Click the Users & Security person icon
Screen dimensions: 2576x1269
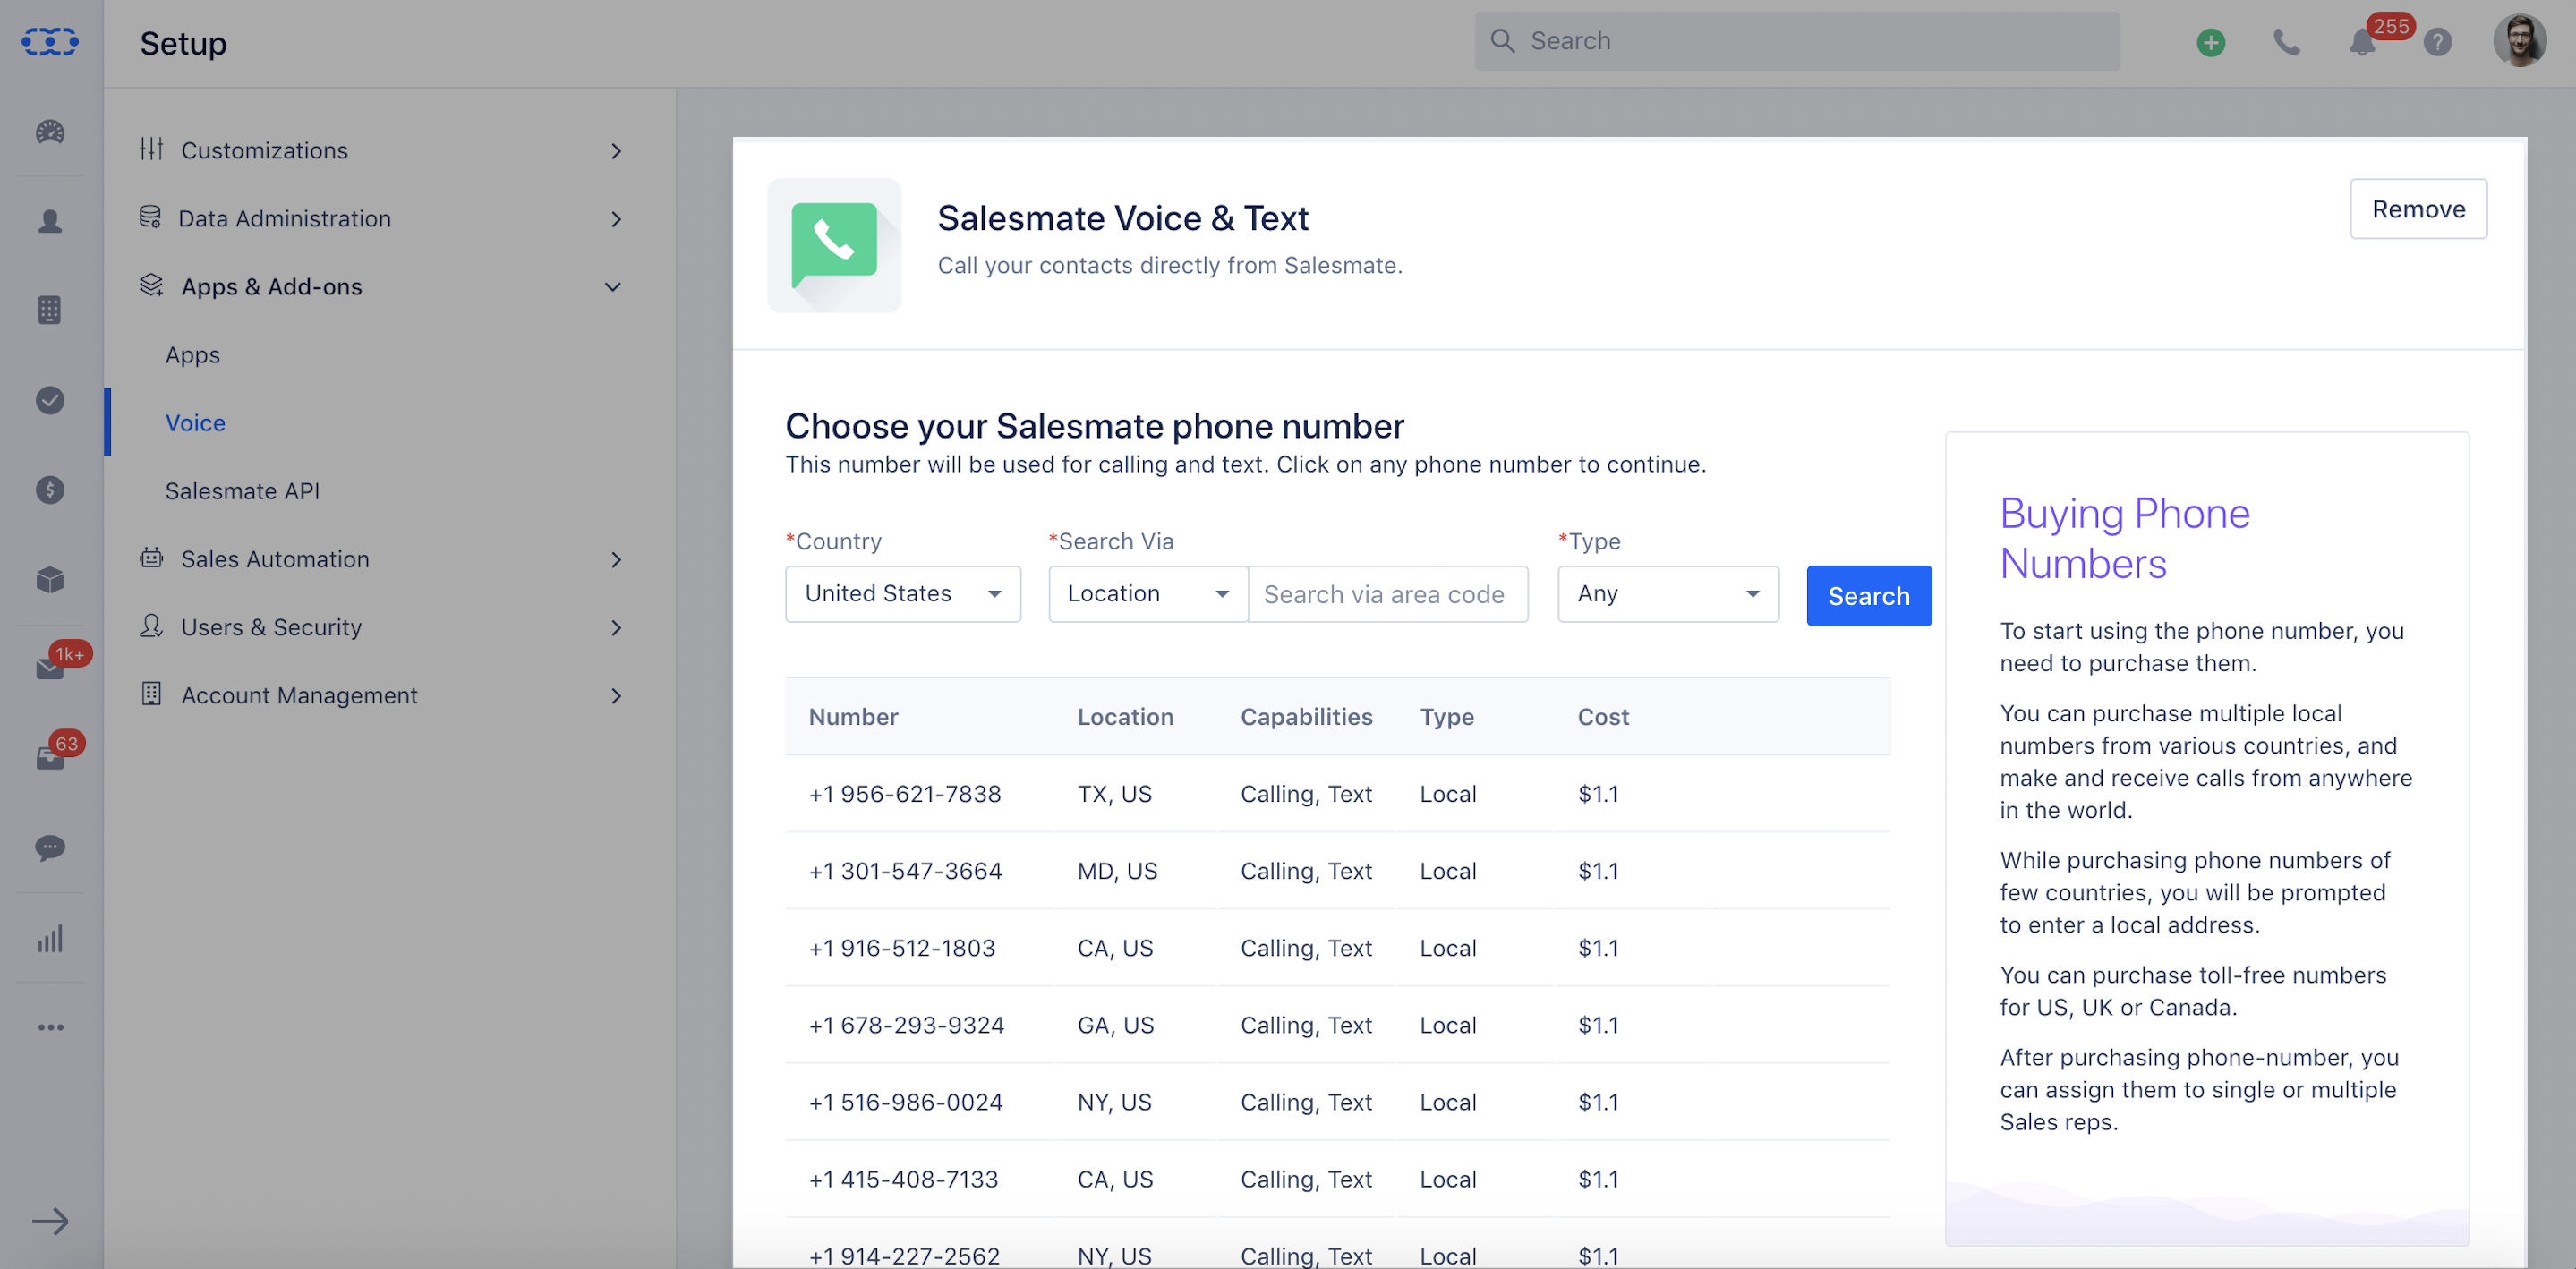[151, 626]
